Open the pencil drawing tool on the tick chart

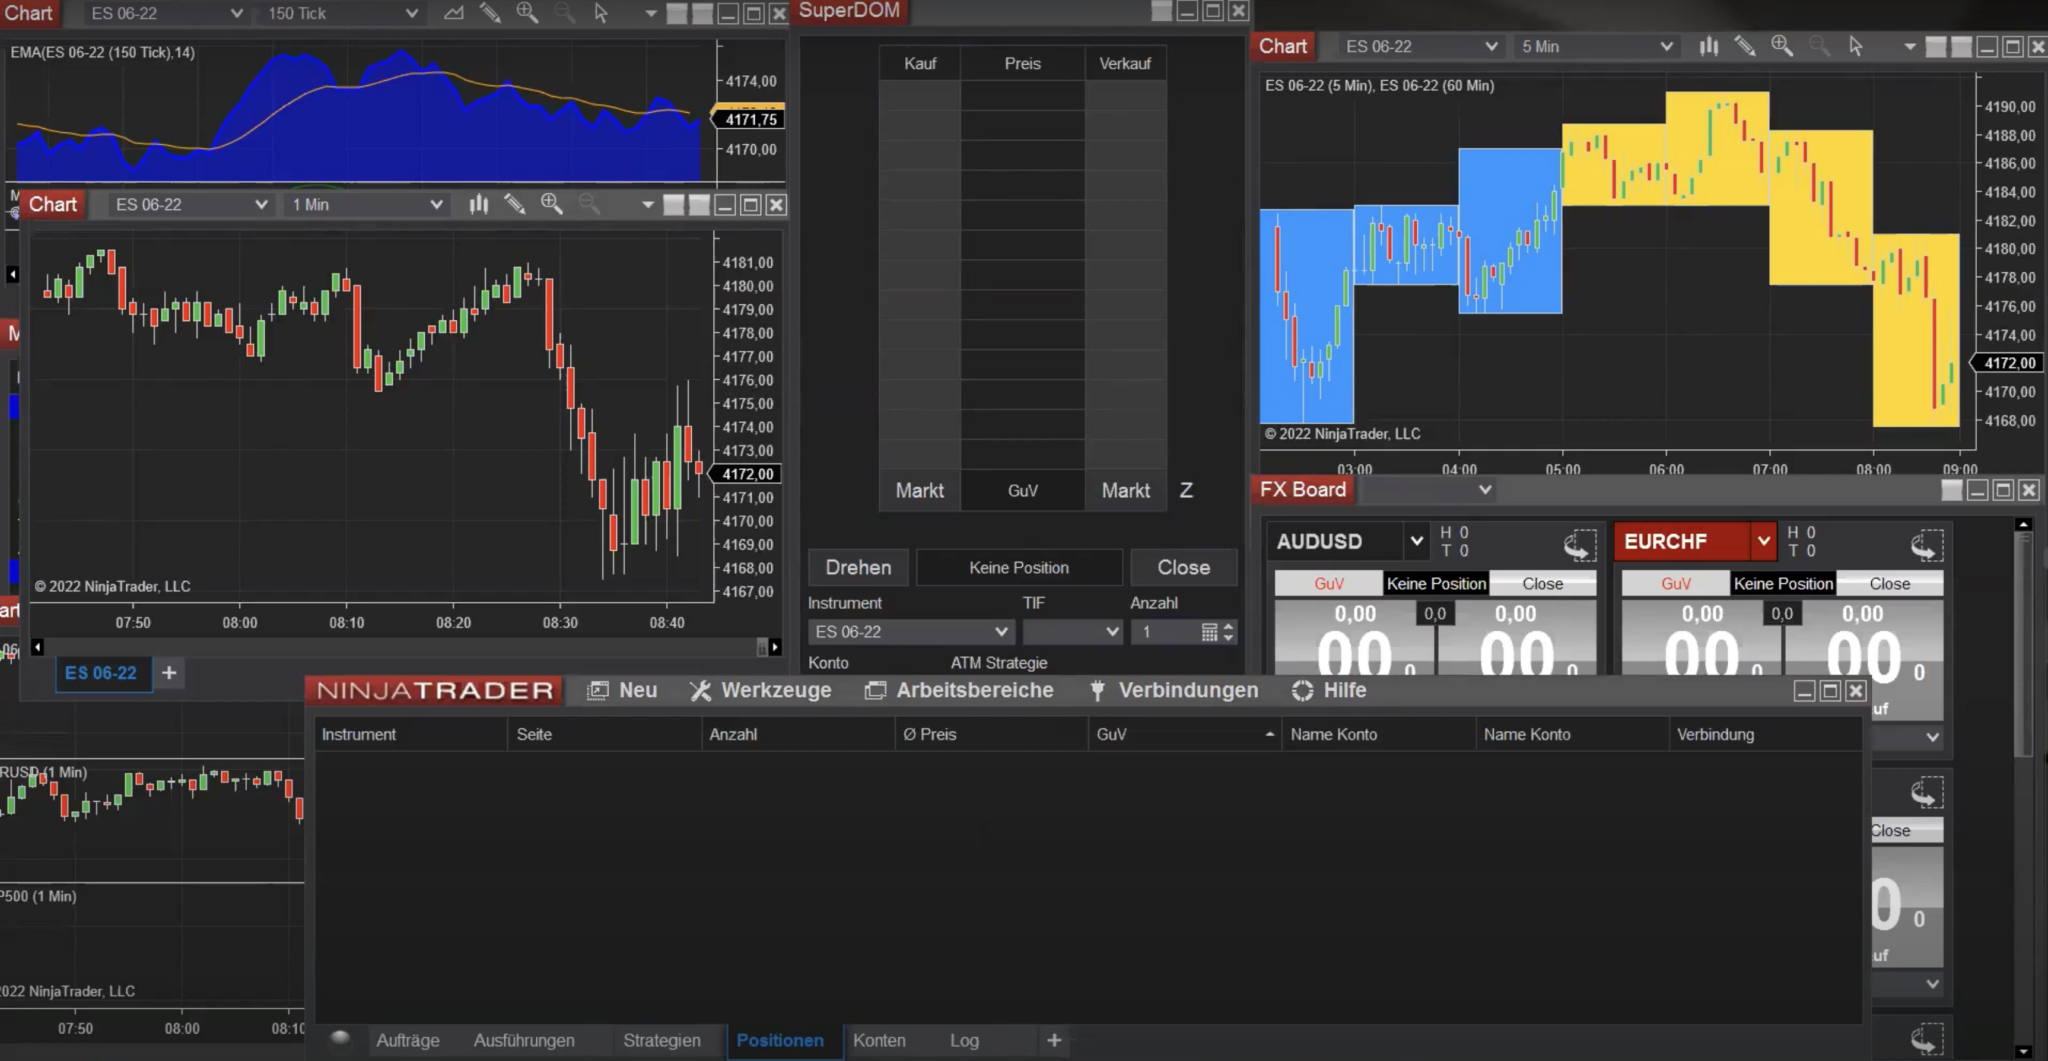click(x=490, y=13)
